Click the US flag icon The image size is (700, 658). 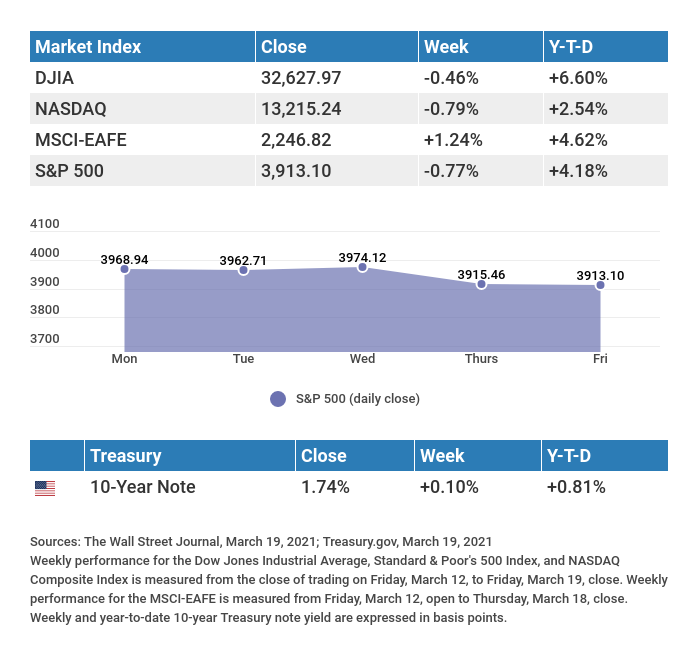(x=45, y=488)
